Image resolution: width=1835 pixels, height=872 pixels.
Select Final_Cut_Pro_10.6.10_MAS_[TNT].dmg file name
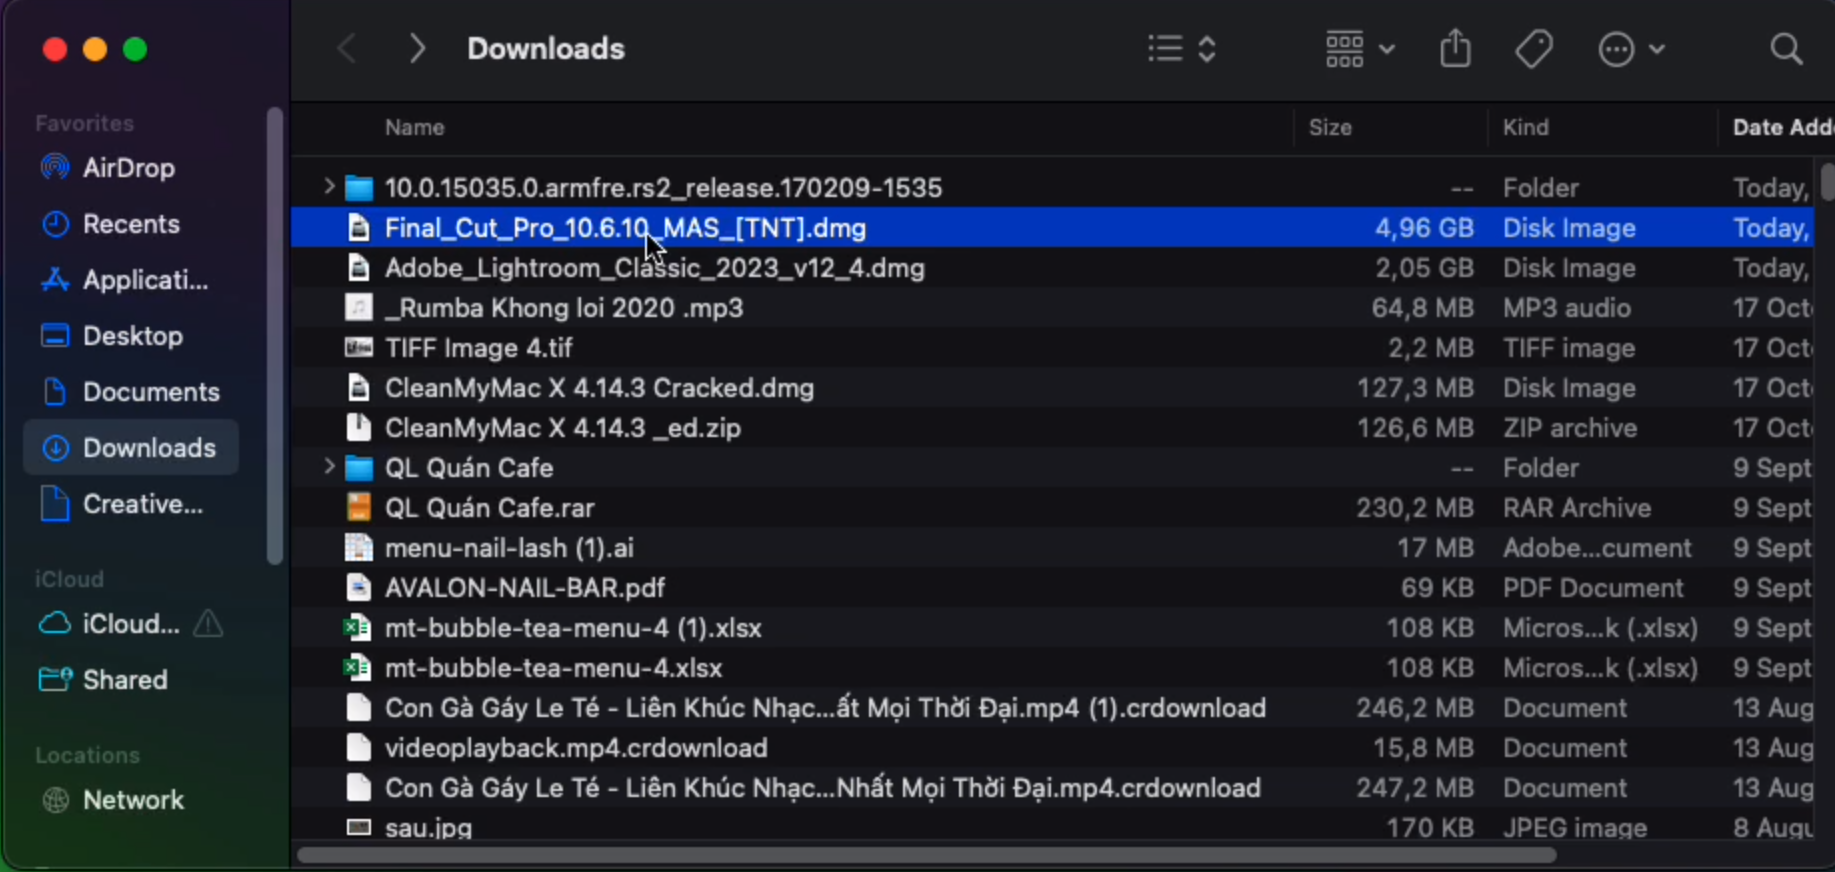tap(625, 228)
